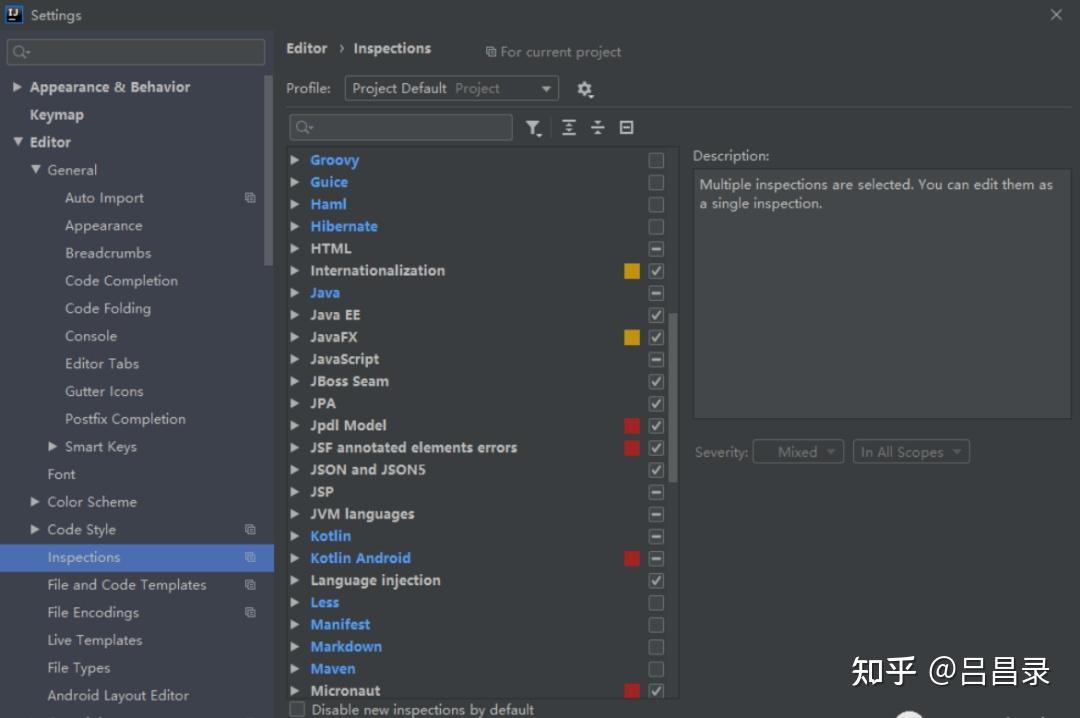Screen dimensions: 1080x718
Task: Click the reset selection icon on toolbar
Action: point(626,127)
